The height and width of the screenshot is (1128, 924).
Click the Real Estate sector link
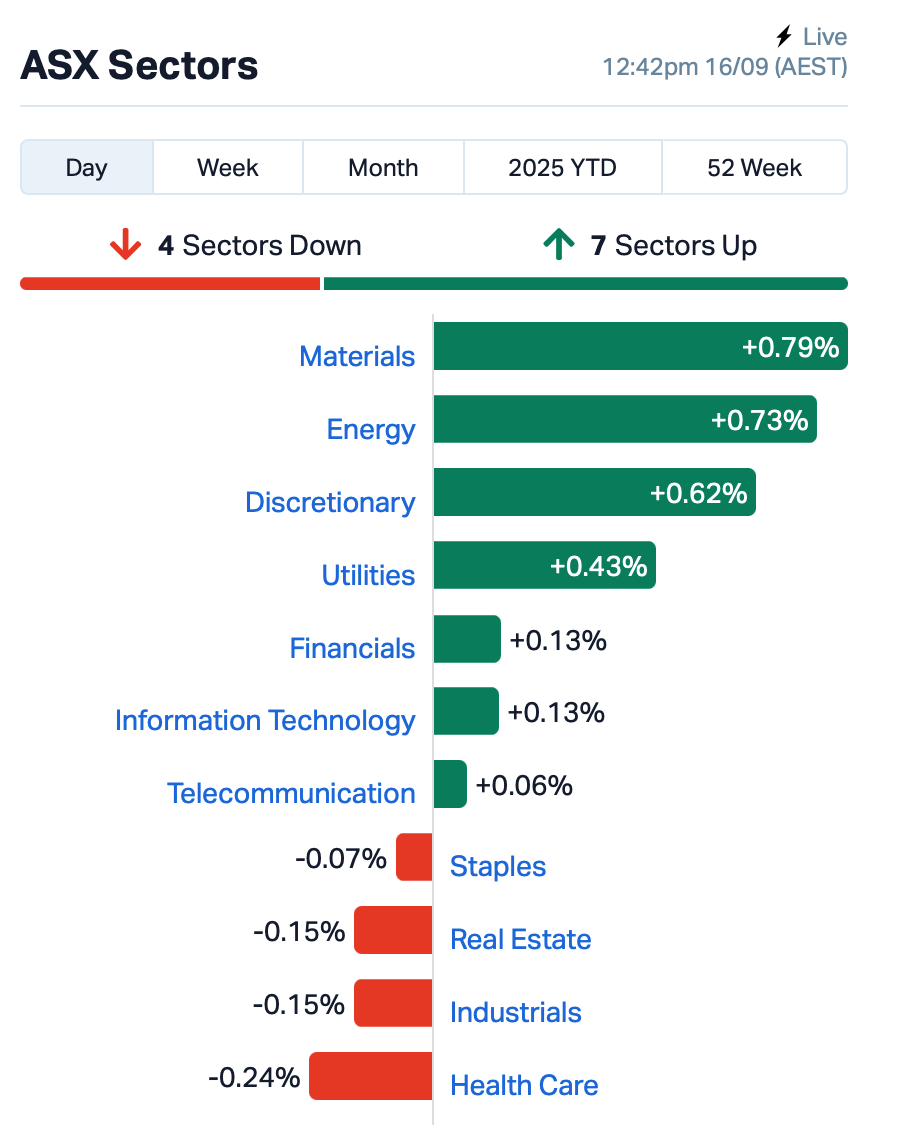click(520, 939)
